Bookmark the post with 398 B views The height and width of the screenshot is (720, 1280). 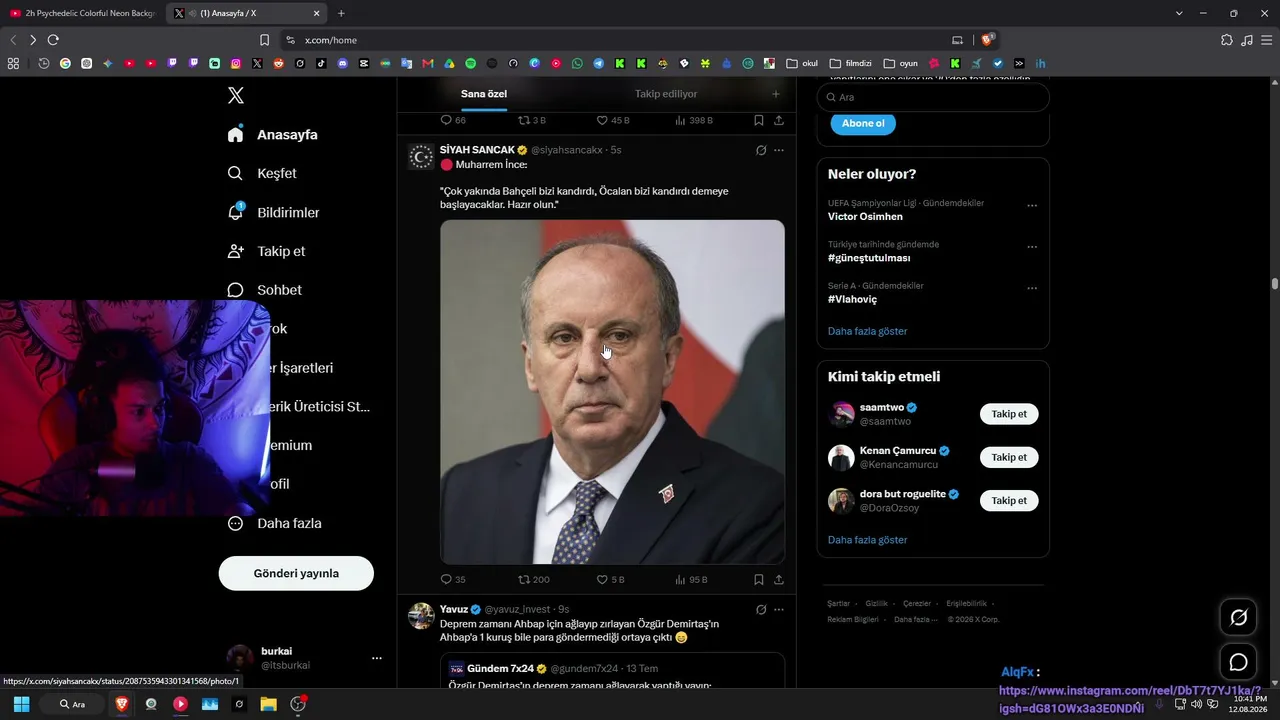click(759, 120)
